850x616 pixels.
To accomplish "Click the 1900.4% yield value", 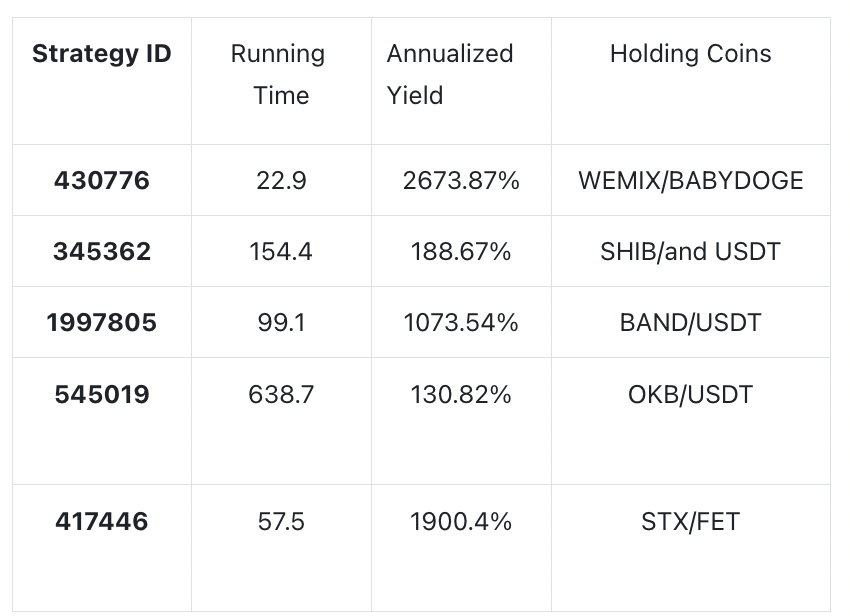I will coord(461,522).
